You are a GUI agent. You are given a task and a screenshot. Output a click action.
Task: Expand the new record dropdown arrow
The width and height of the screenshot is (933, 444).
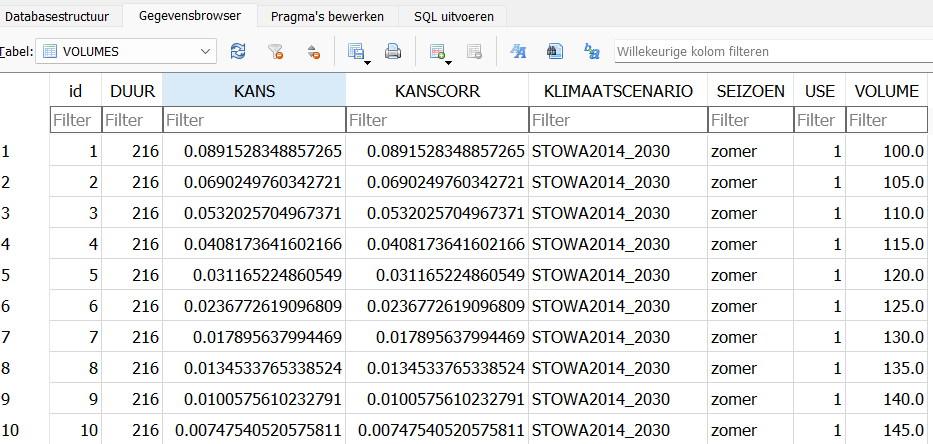[x=449, y=62]
